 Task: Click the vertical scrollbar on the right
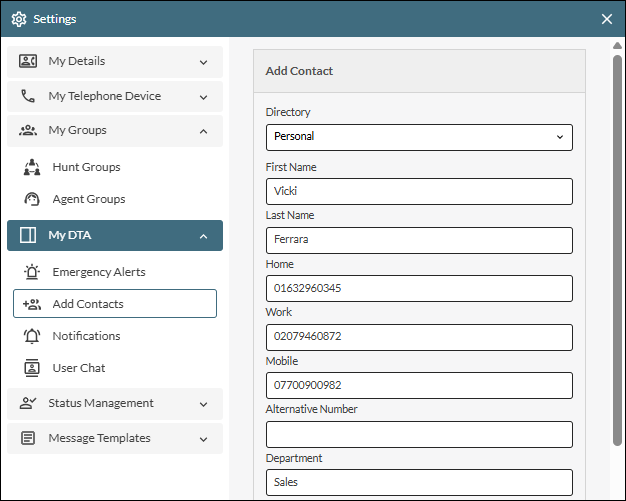tap(616, 250)
